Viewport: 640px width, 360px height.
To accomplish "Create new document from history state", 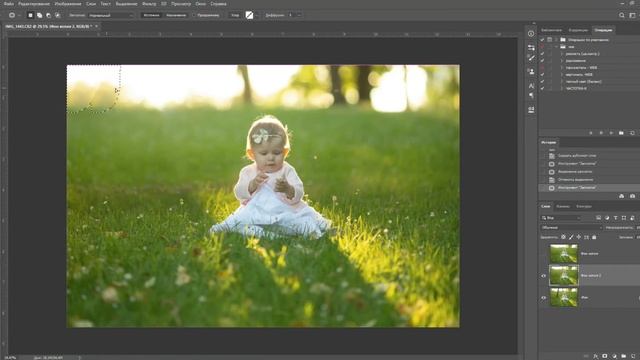I will [622, 196].
